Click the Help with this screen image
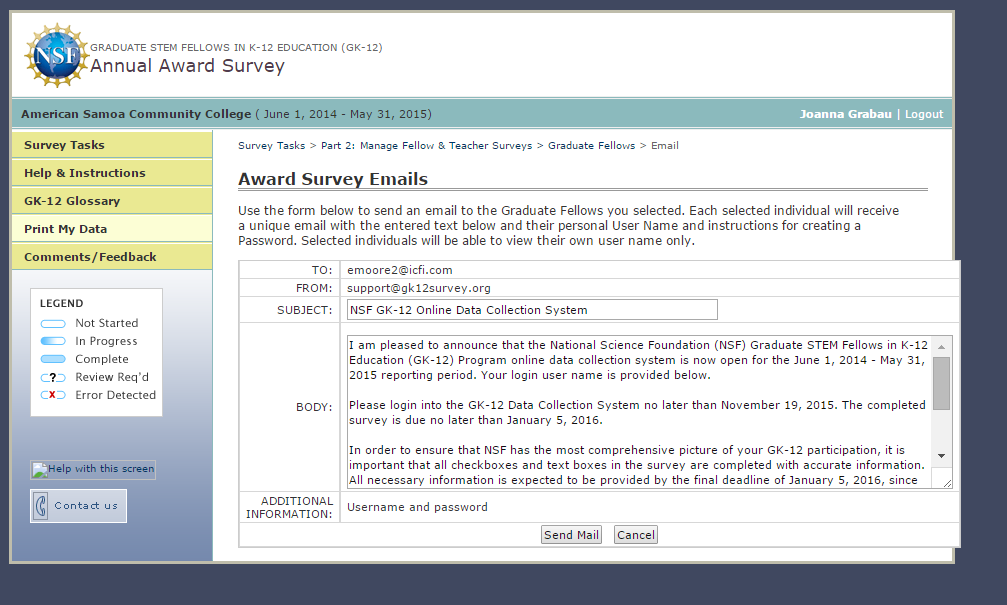 click(x=93, y=470)
